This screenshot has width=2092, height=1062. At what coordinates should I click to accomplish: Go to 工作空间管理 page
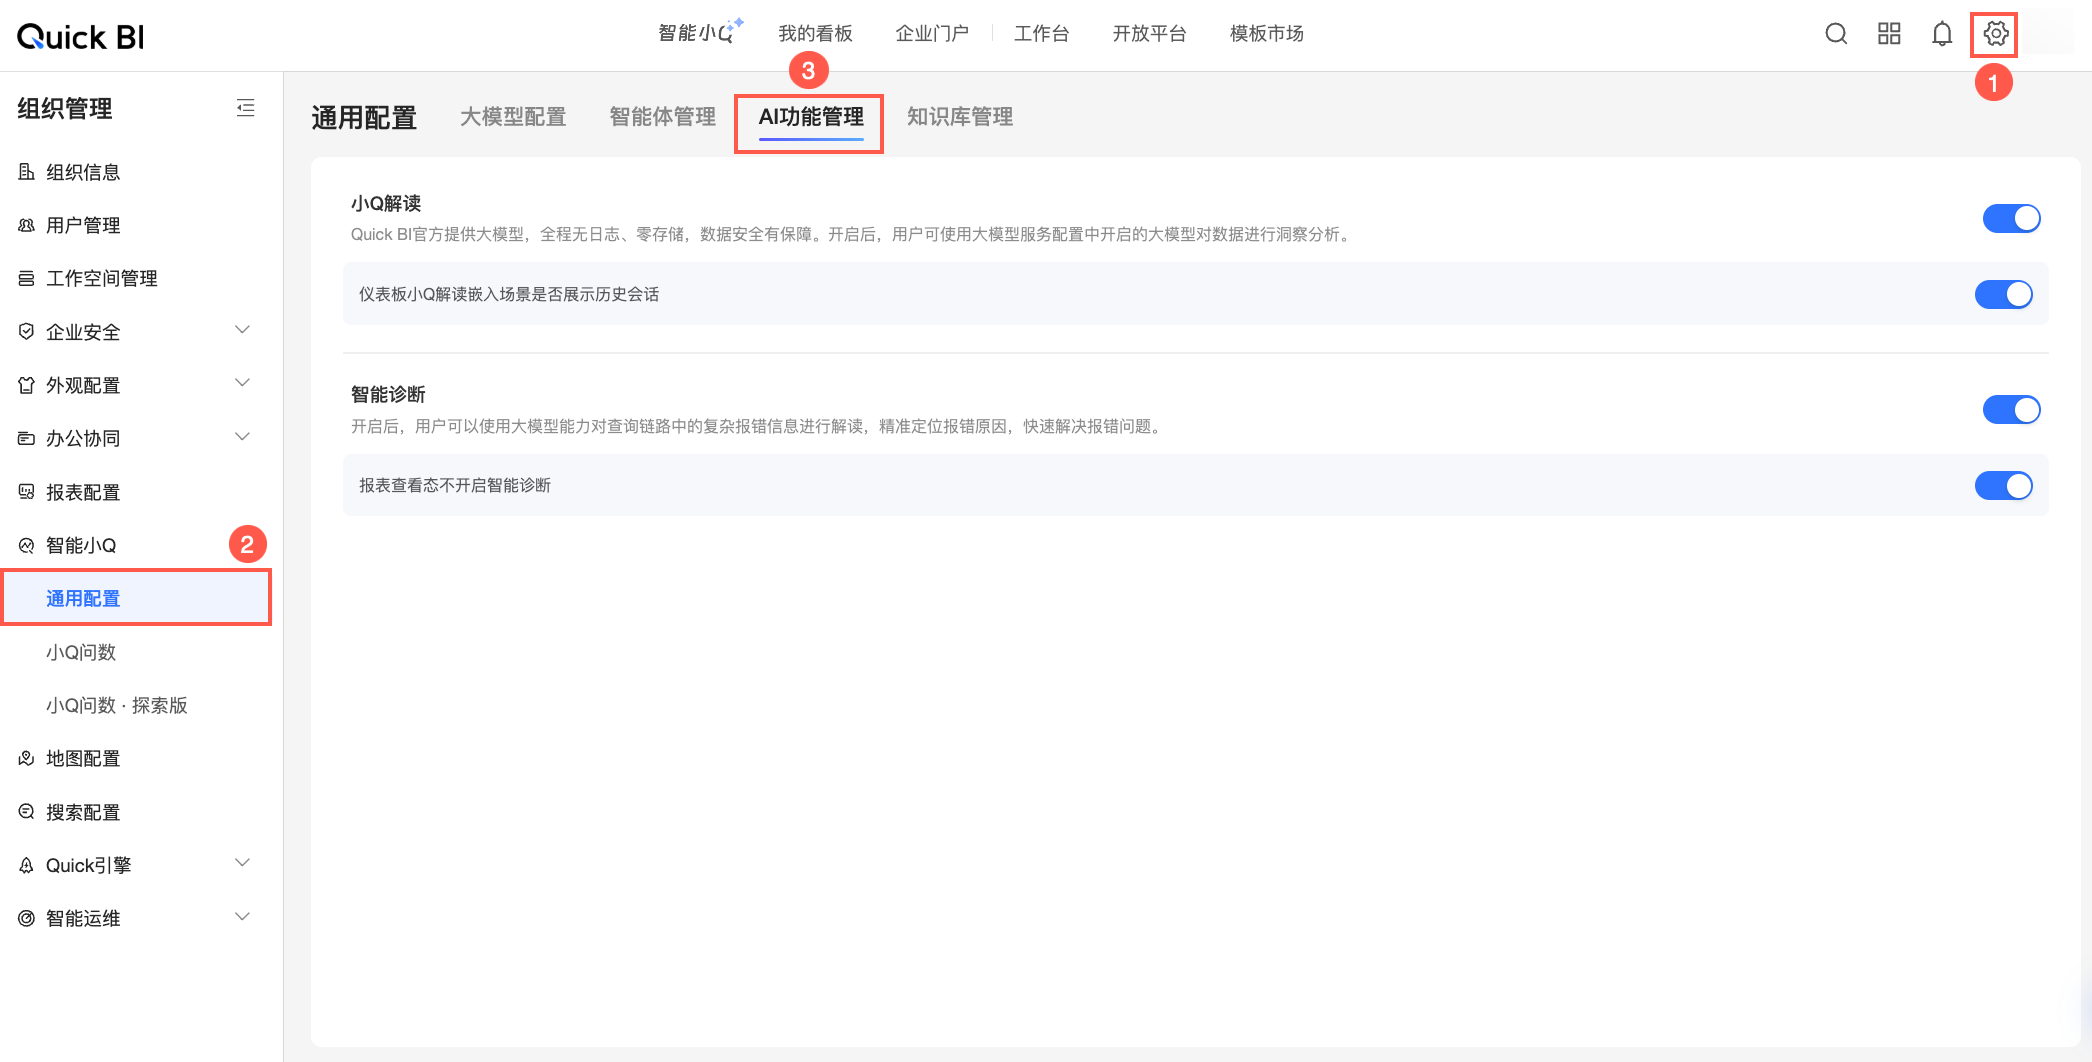coord(102,278)
